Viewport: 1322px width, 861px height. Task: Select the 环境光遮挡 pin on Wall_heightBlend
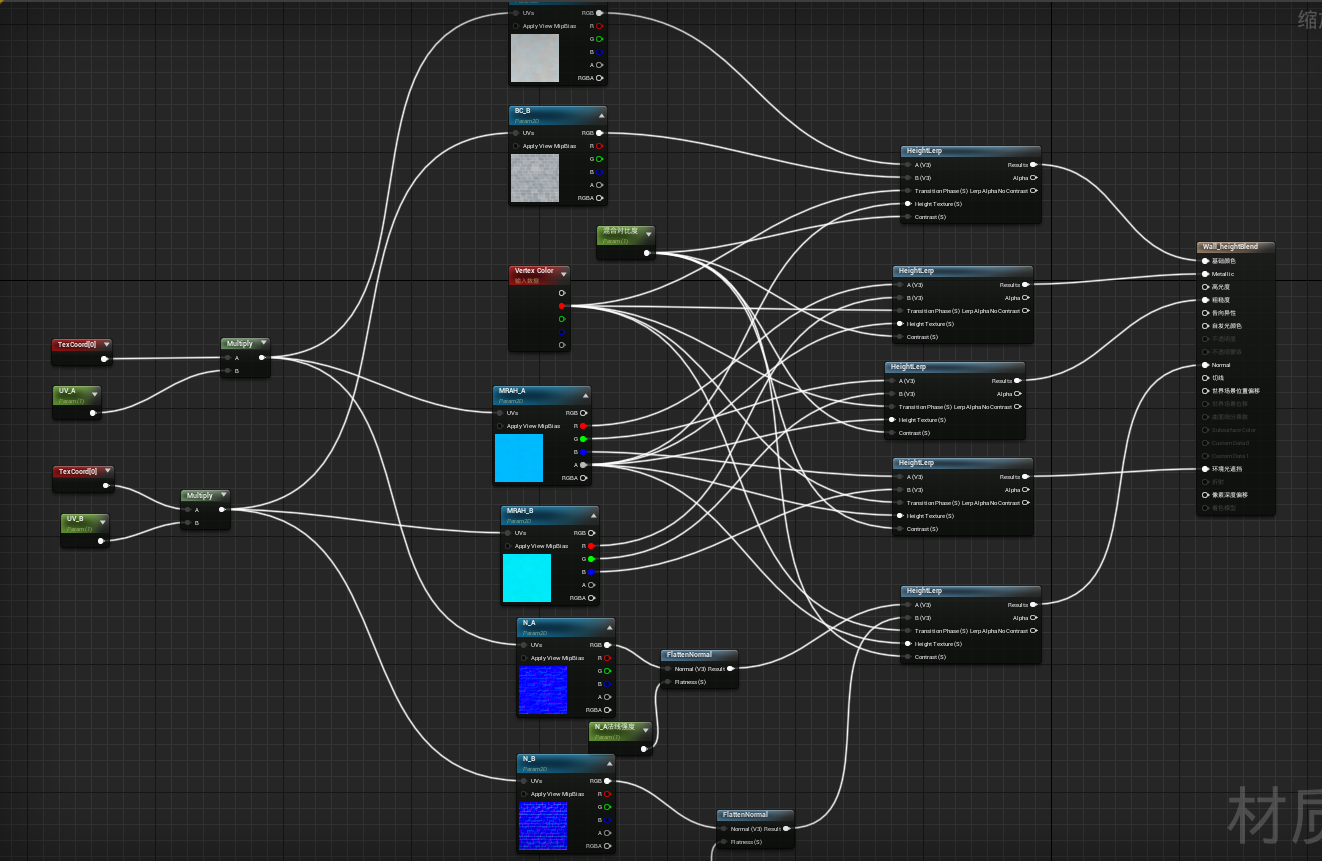(x=1205, y=469)
